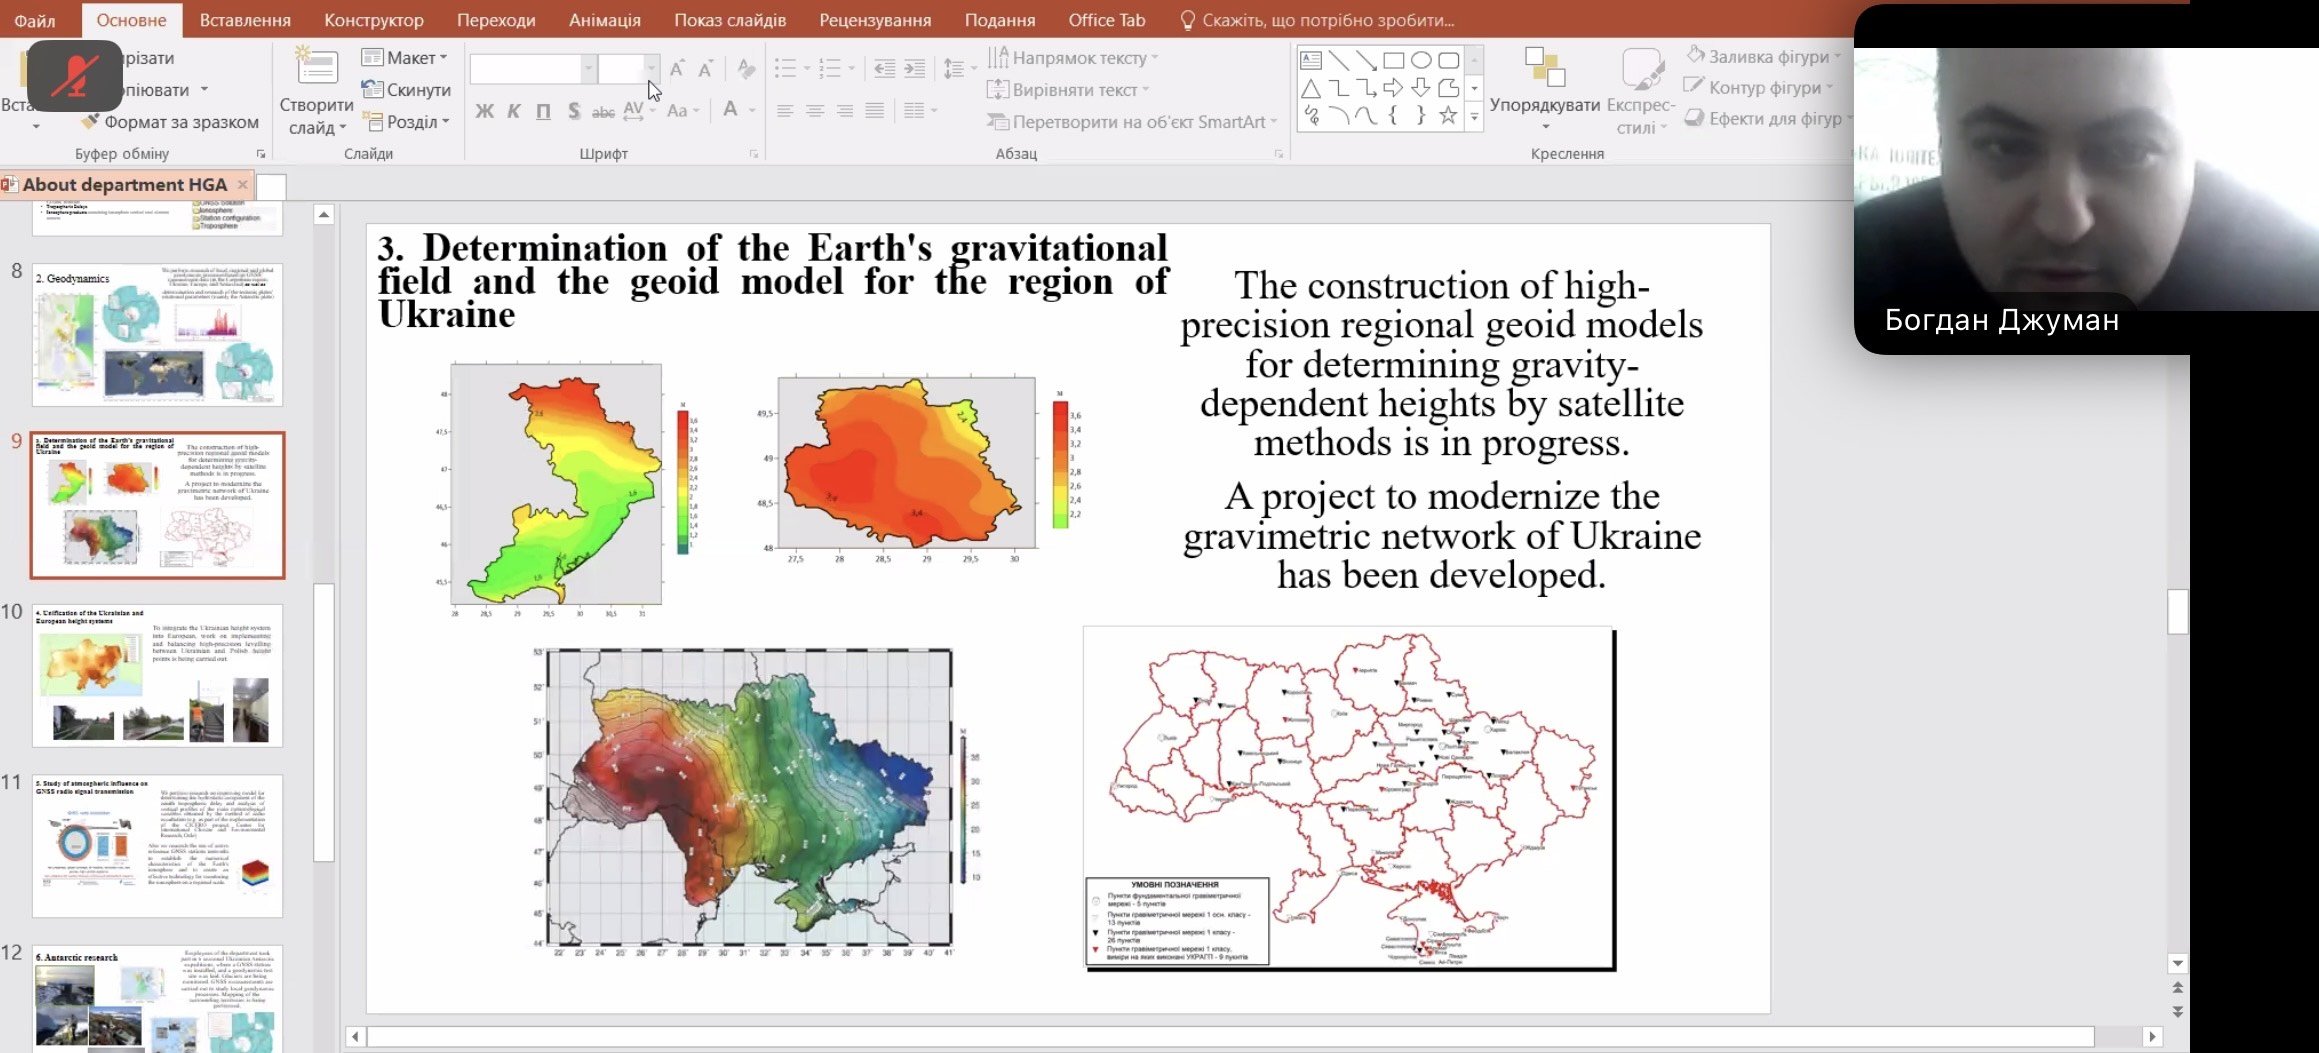Select the star shape in shapes gallery
The image size is (2319, 1053).
(1447, 116)
